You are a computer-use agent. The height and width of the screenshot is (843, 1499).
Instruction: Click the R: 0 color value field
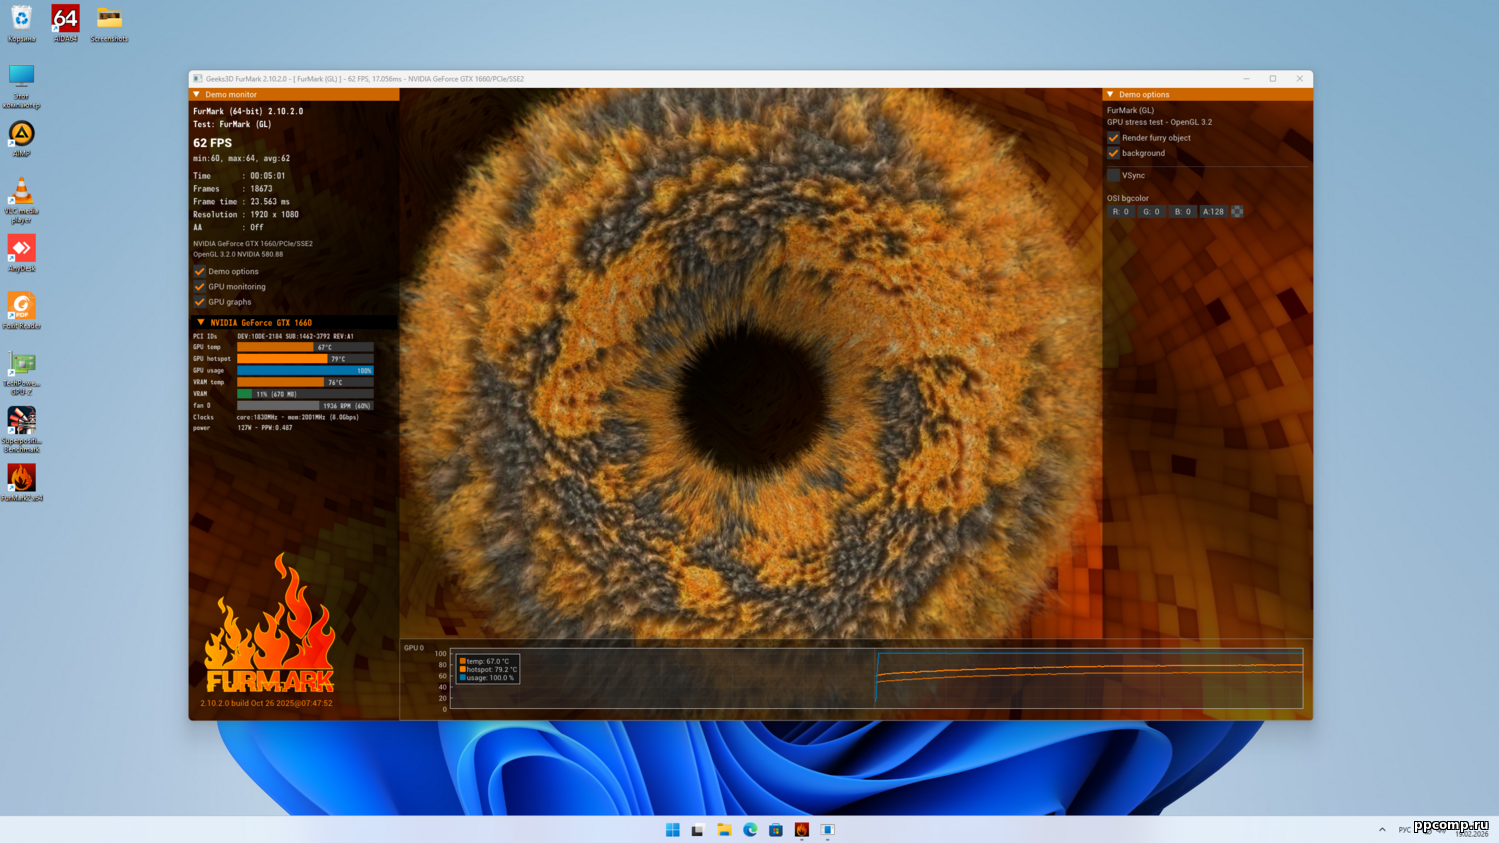click(1120, 212)
